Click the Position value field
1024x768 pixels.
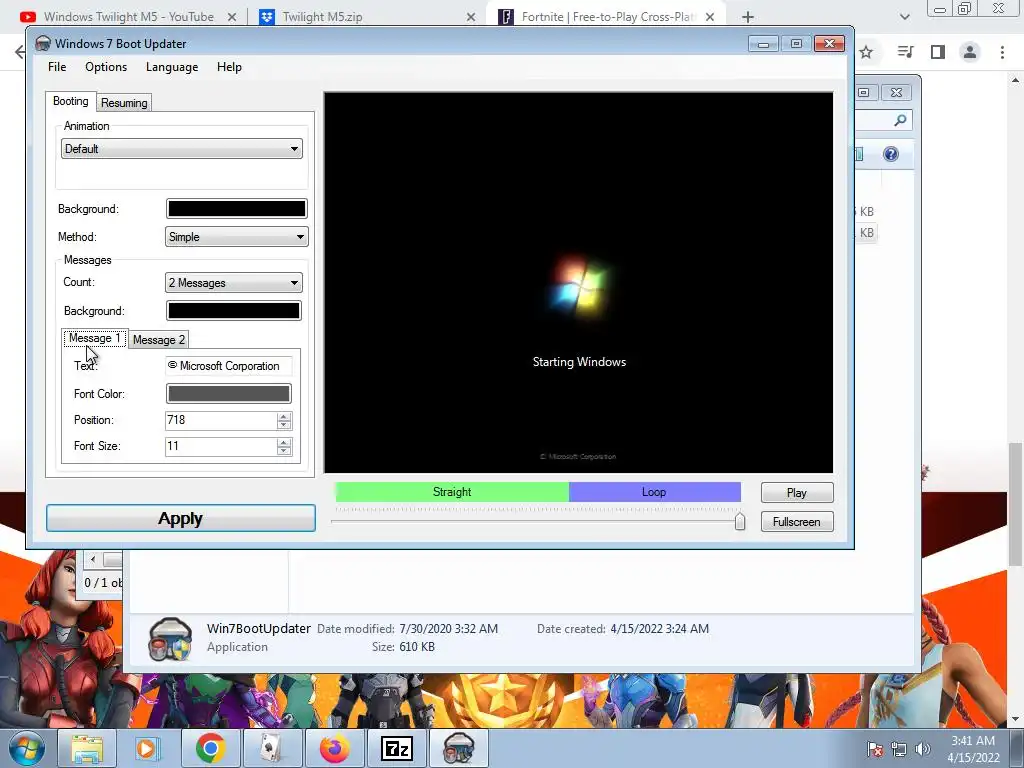(221, 420)
